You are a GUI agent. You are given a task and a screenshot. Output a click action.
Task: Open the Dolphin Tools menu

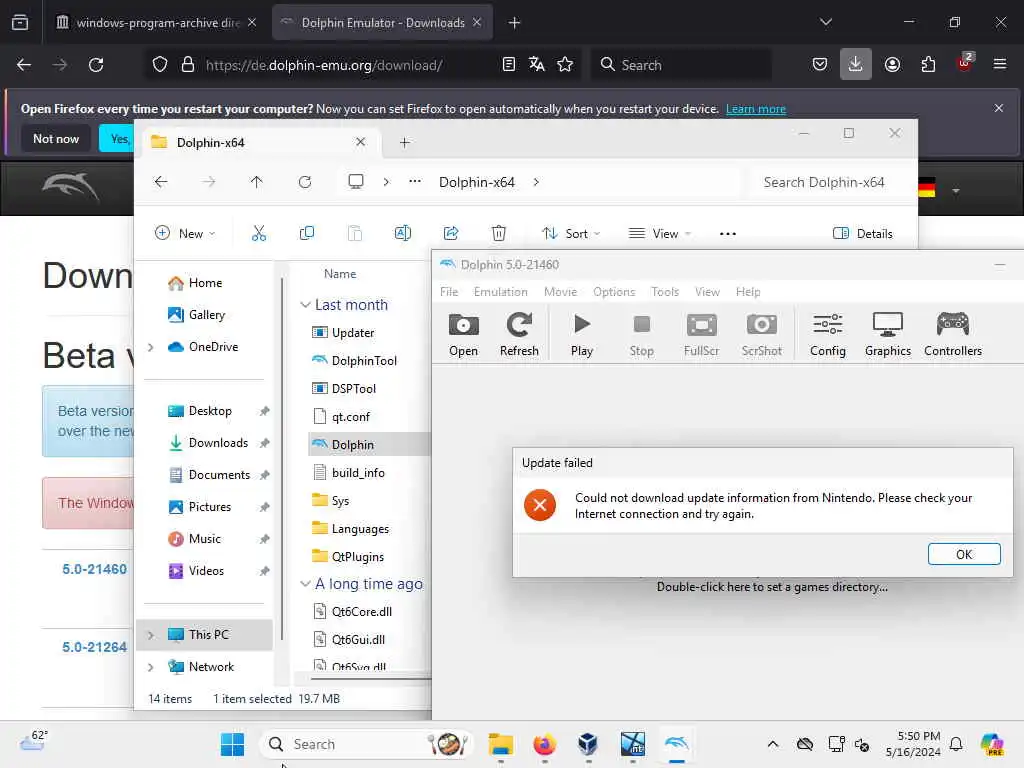[665, 292]
